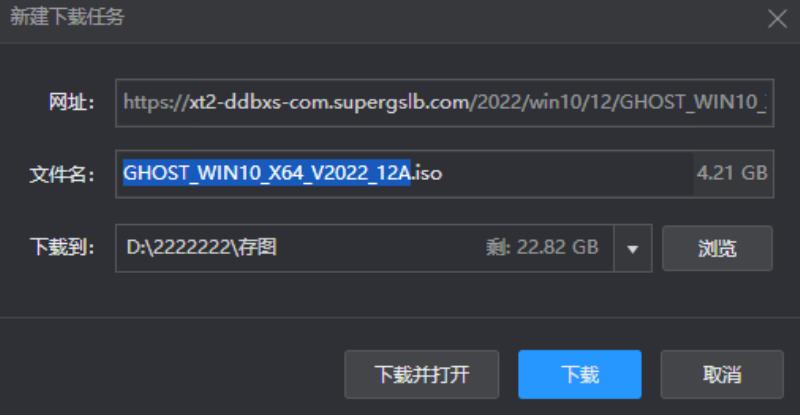
Task: Open the 浏览 folder browser
Action: click(x=717, y=249)
